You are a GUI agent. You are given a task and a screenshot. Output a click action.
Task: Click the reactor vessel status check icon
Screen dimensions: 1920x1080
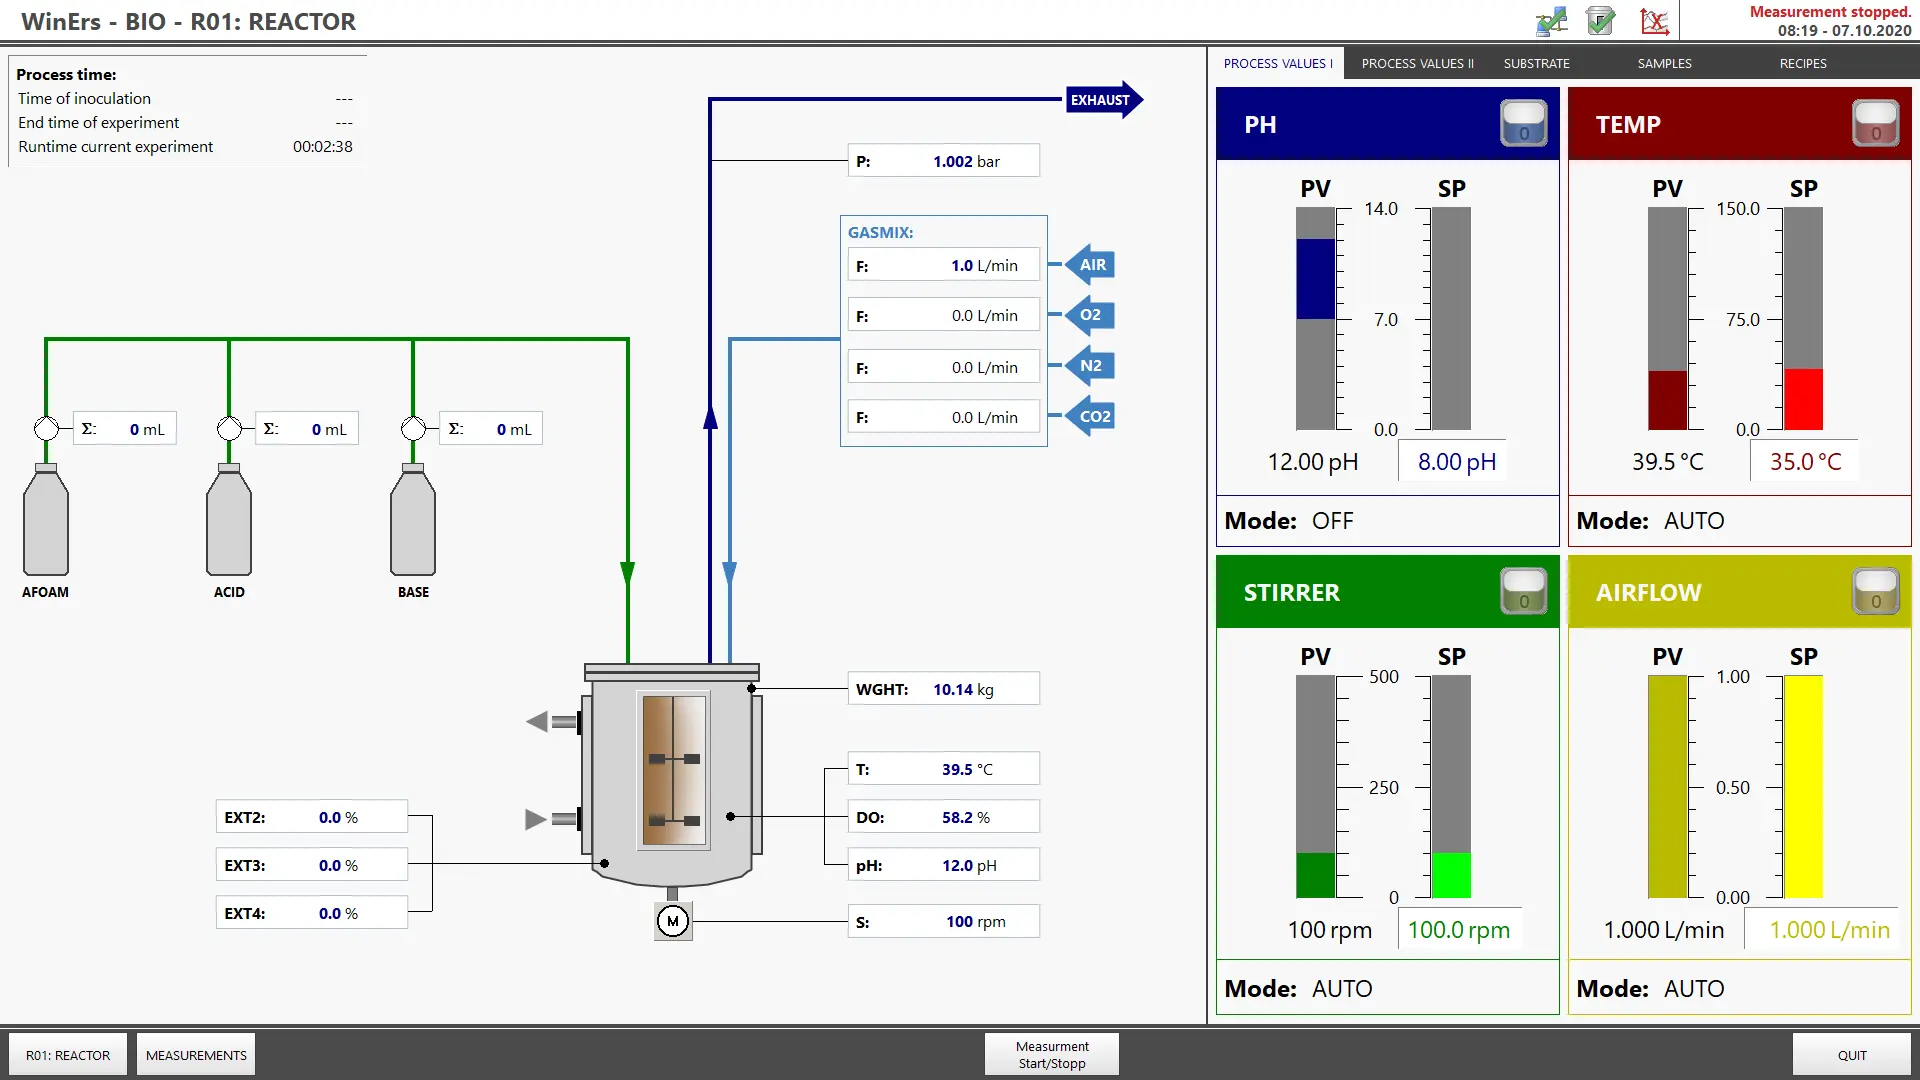(1601, 21)
